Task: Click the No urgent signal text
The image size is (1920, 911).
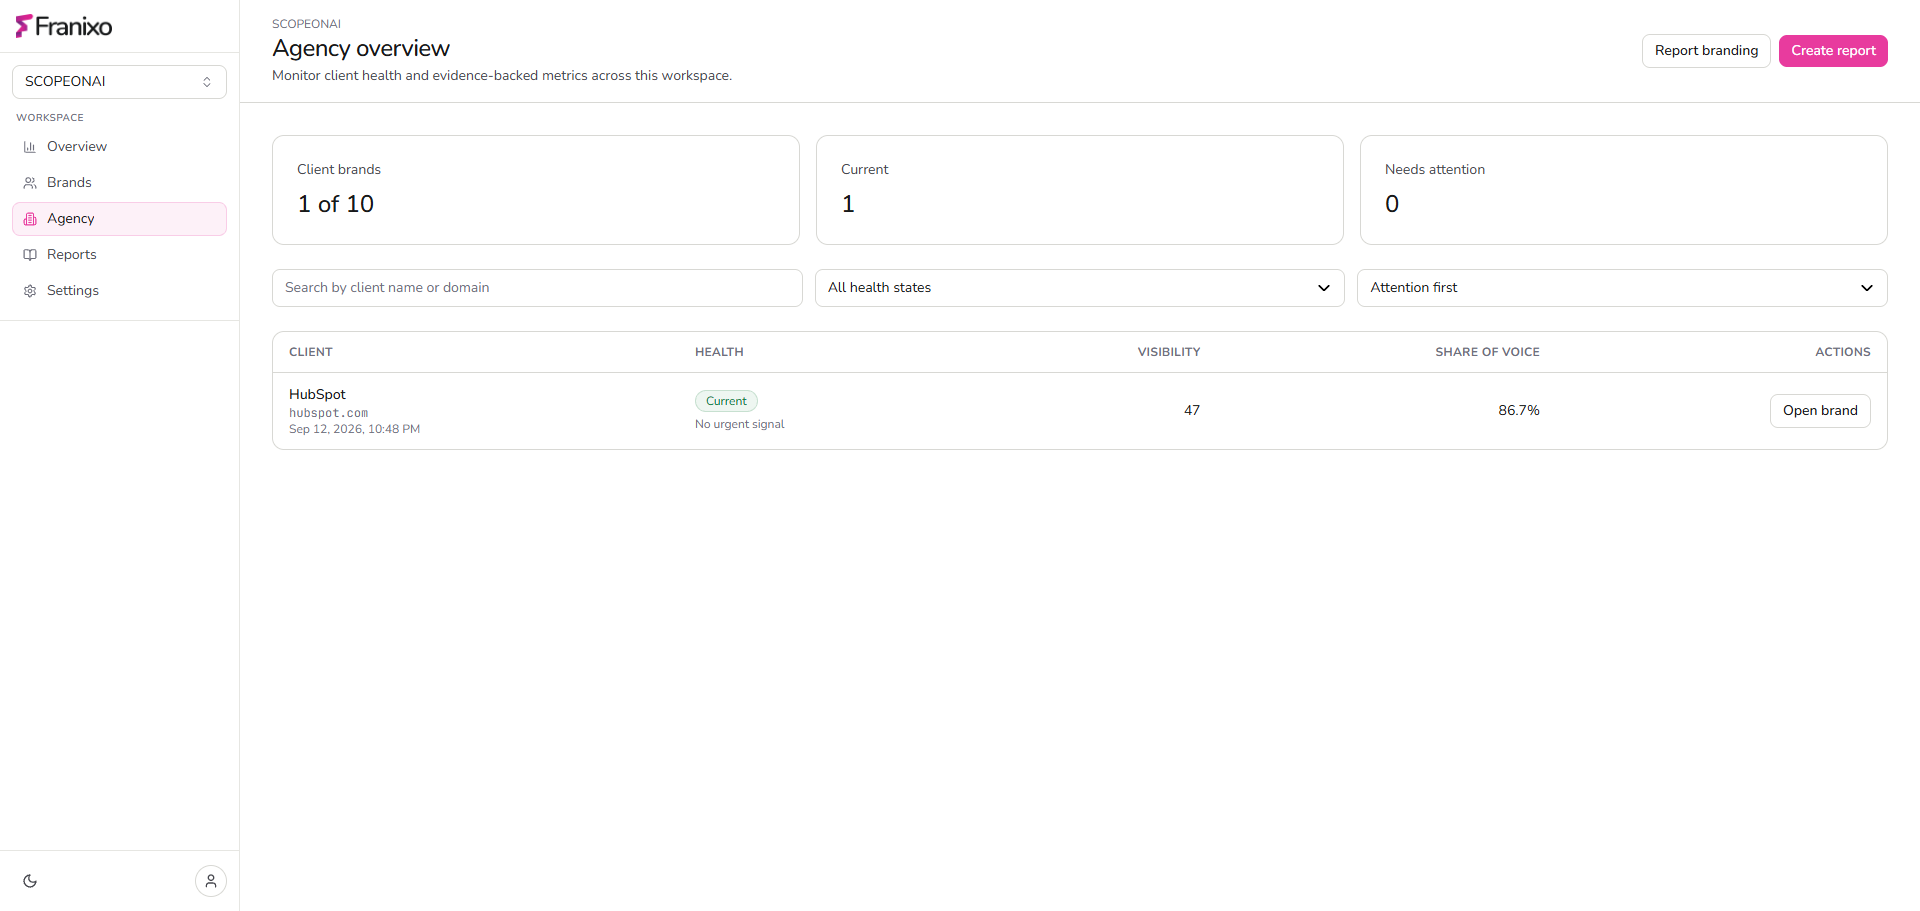Action: [x=740, y=425]
